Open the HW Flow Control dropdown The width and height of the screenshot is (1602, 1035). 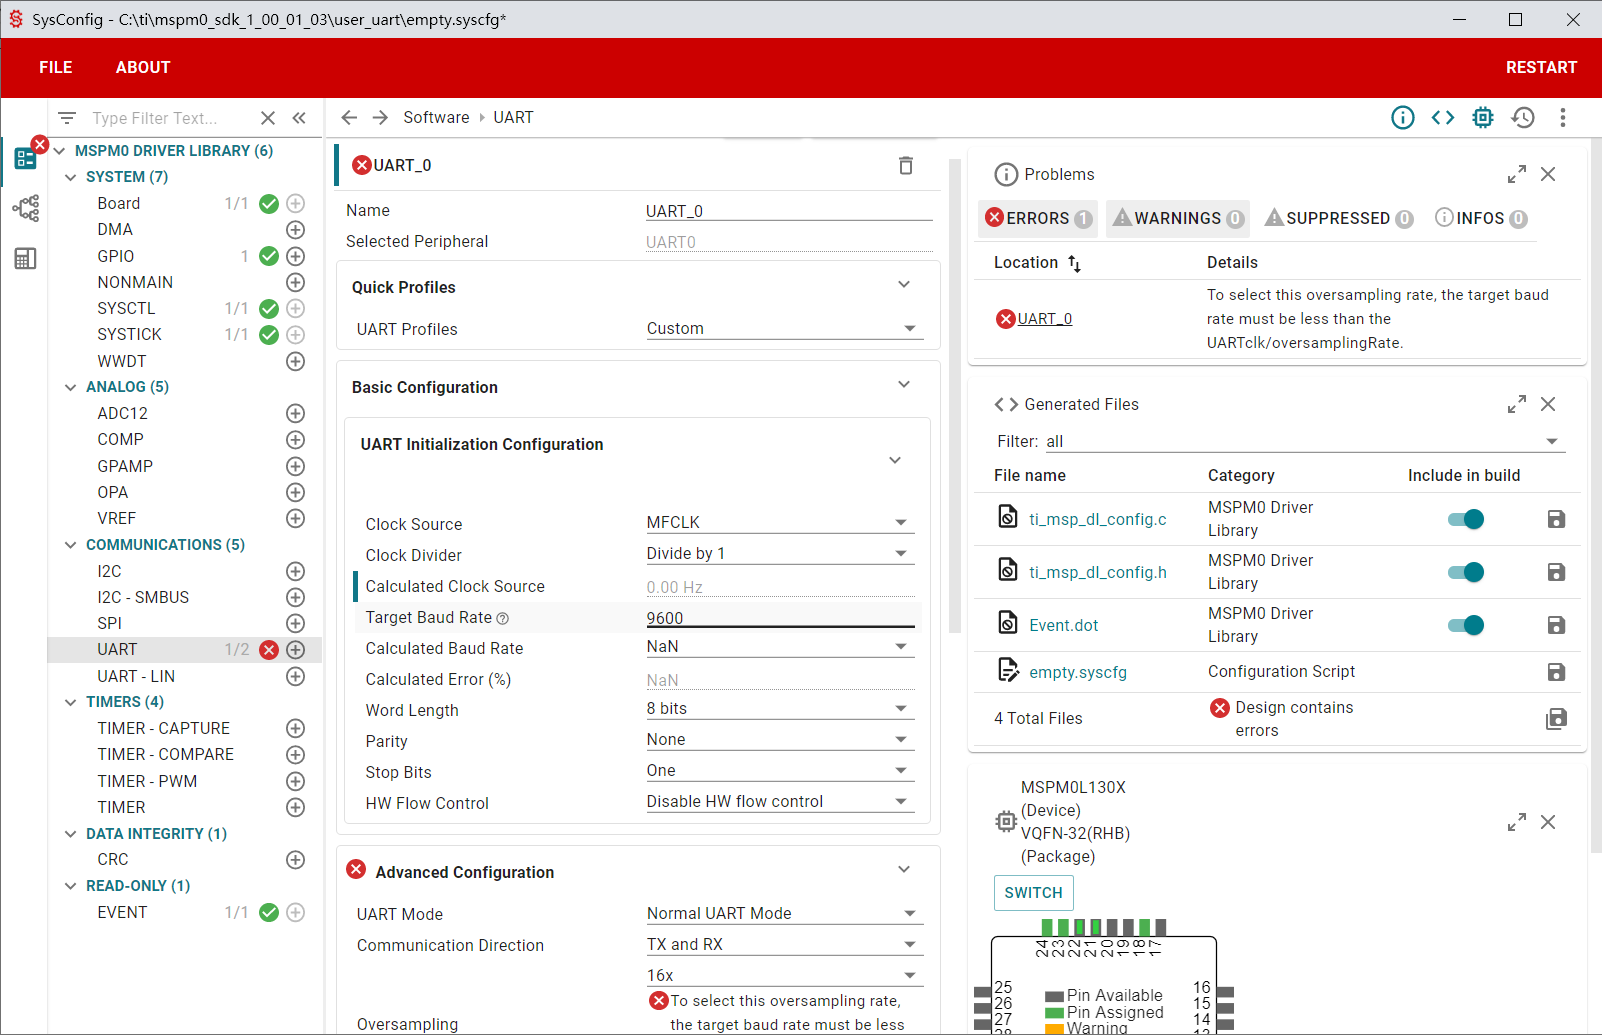tap(780, 802)
